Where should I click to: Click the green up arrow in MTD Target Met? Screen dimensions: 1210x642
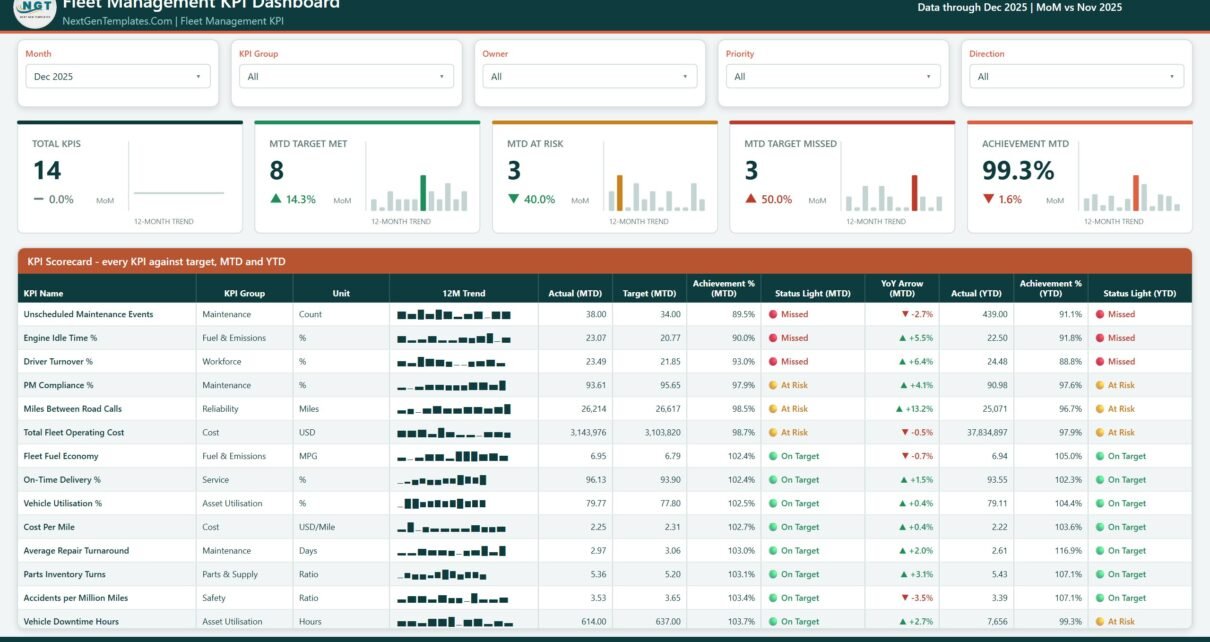tap(276, 199)
